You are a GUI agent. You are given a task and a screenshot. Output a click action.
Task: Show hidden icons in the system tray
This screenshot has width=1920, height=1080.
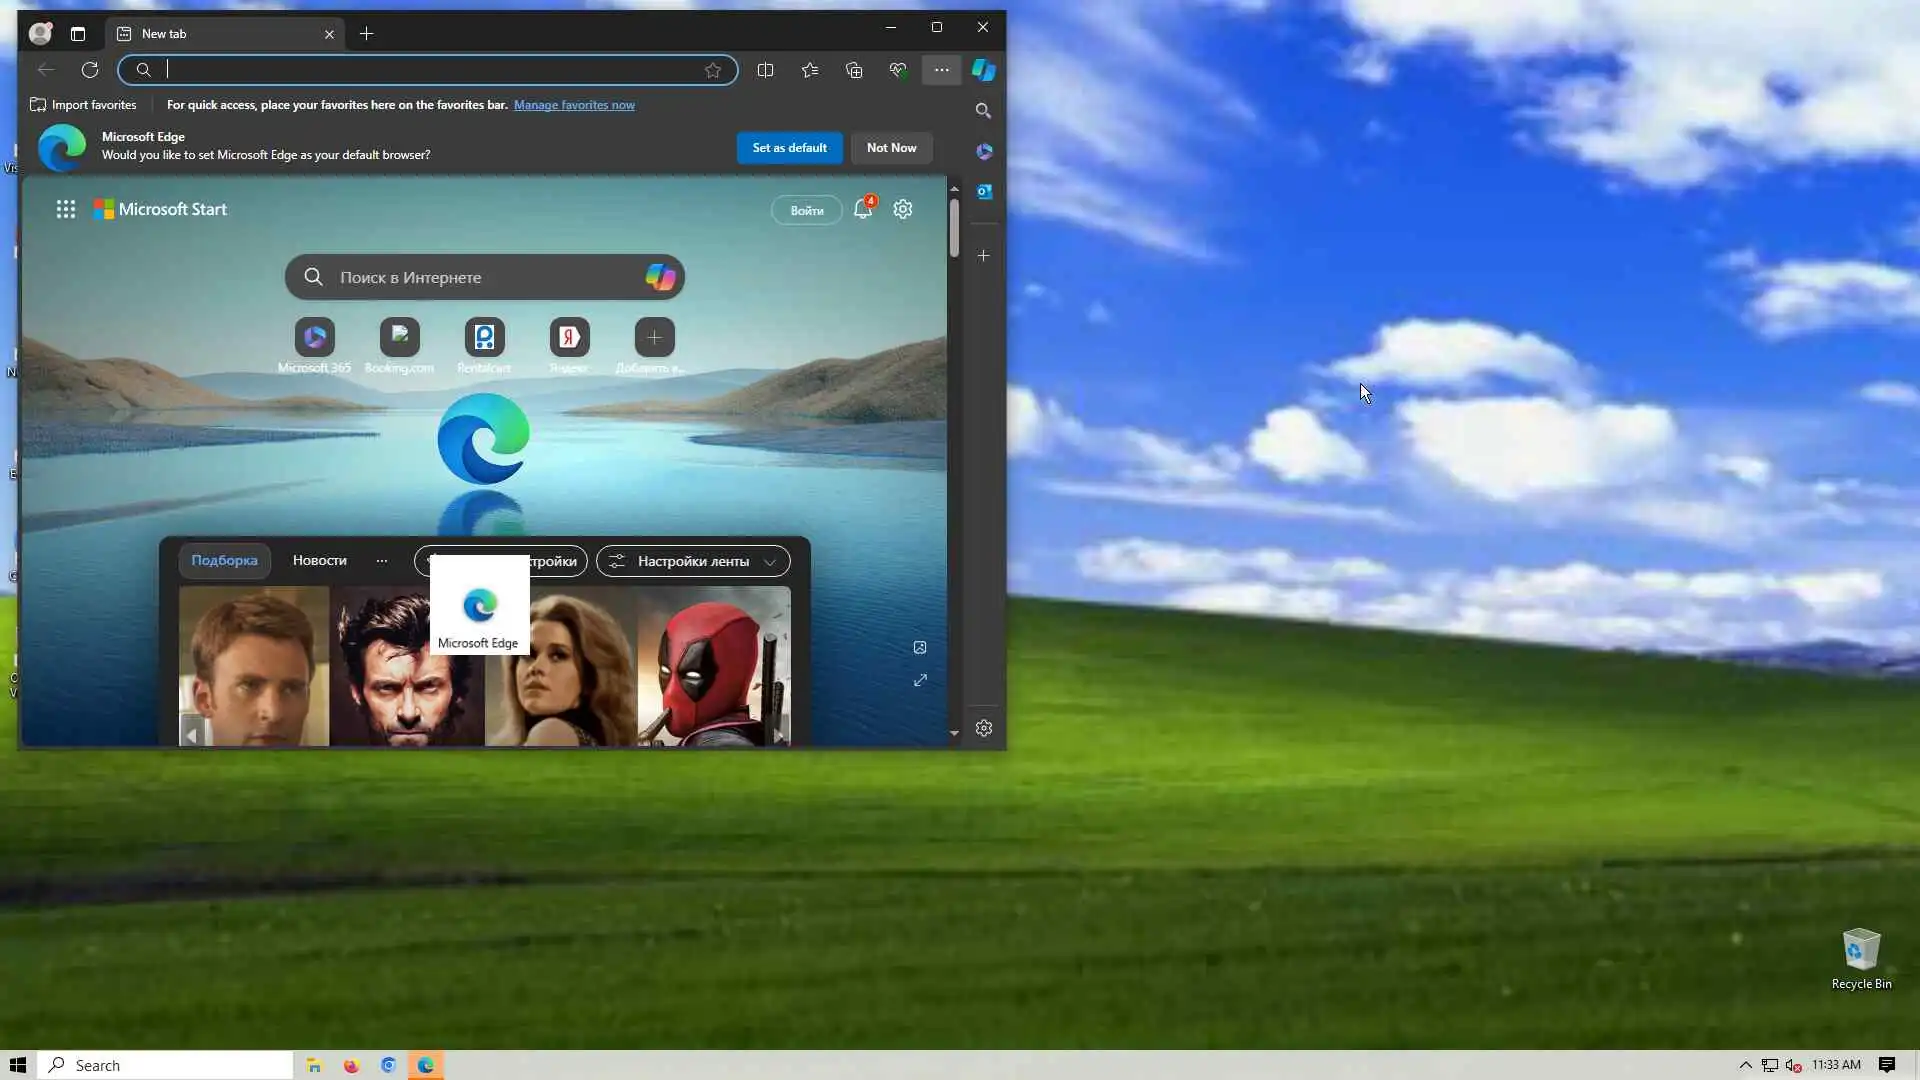click(x=1745, y=1065)
